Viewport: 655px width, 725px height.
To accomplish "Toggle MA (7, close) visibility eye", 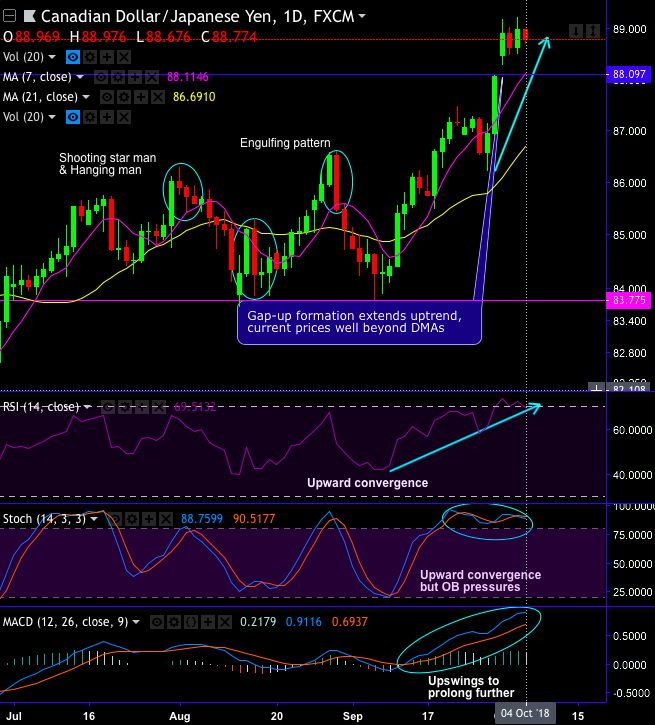I will 101,77.
